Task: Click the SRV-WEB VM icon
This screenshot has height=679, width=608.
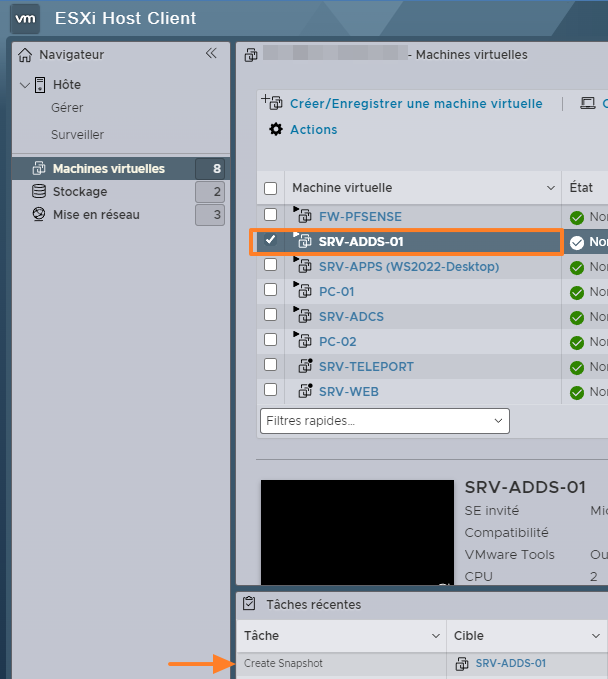Action: (305, 391)
